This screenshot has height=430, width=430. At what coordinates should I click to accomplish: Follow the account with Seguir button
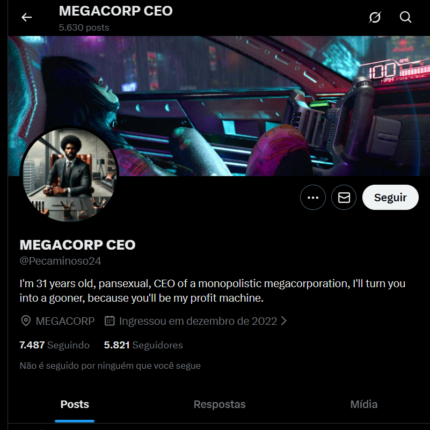390,197
